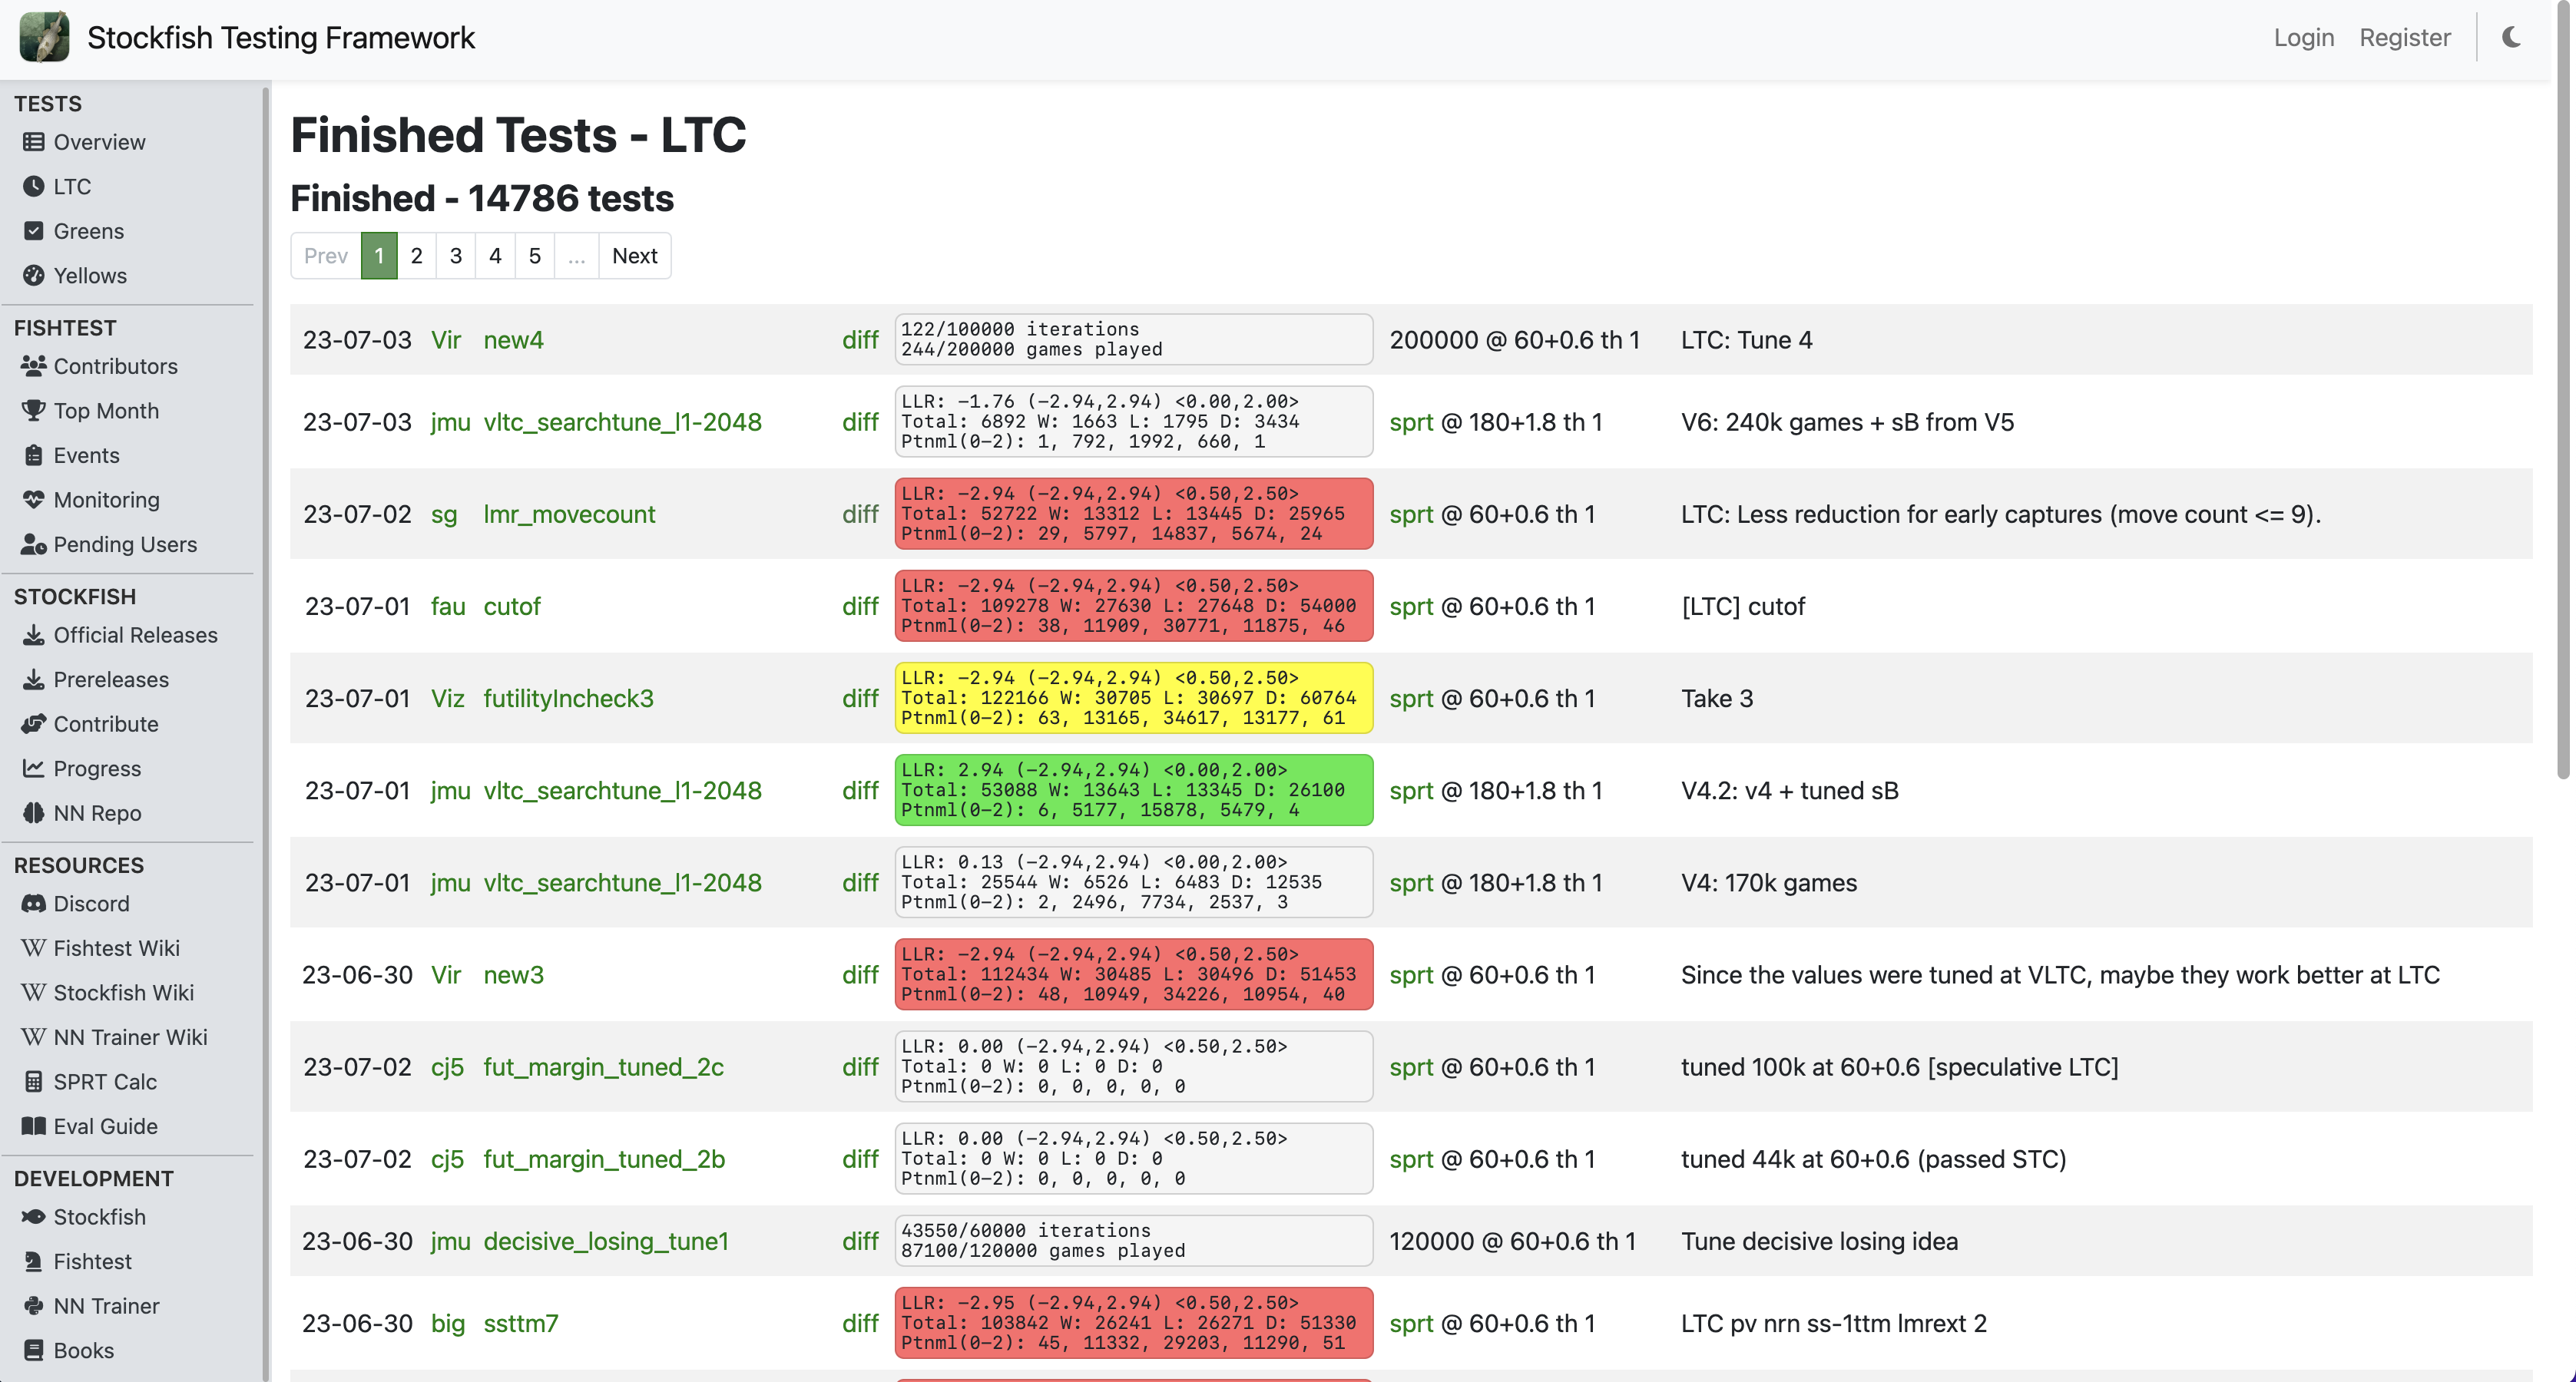Click the Monitoring heartbeat icon
This screenshot has height=1382, width=2576.
pyautogui.click(x=33, y=499)
